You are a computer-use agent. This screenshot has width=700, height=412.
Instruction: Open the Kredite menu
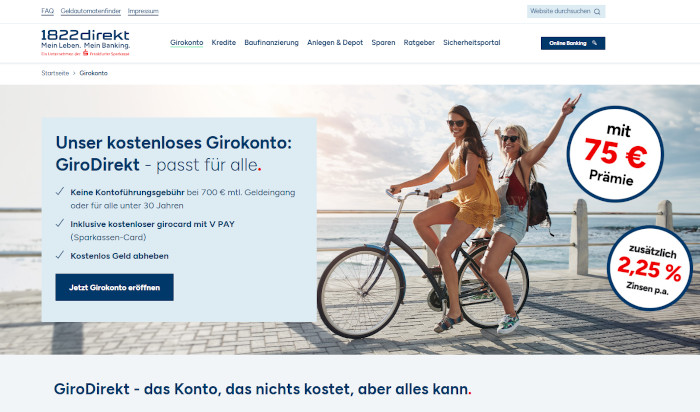click(224, 43)
